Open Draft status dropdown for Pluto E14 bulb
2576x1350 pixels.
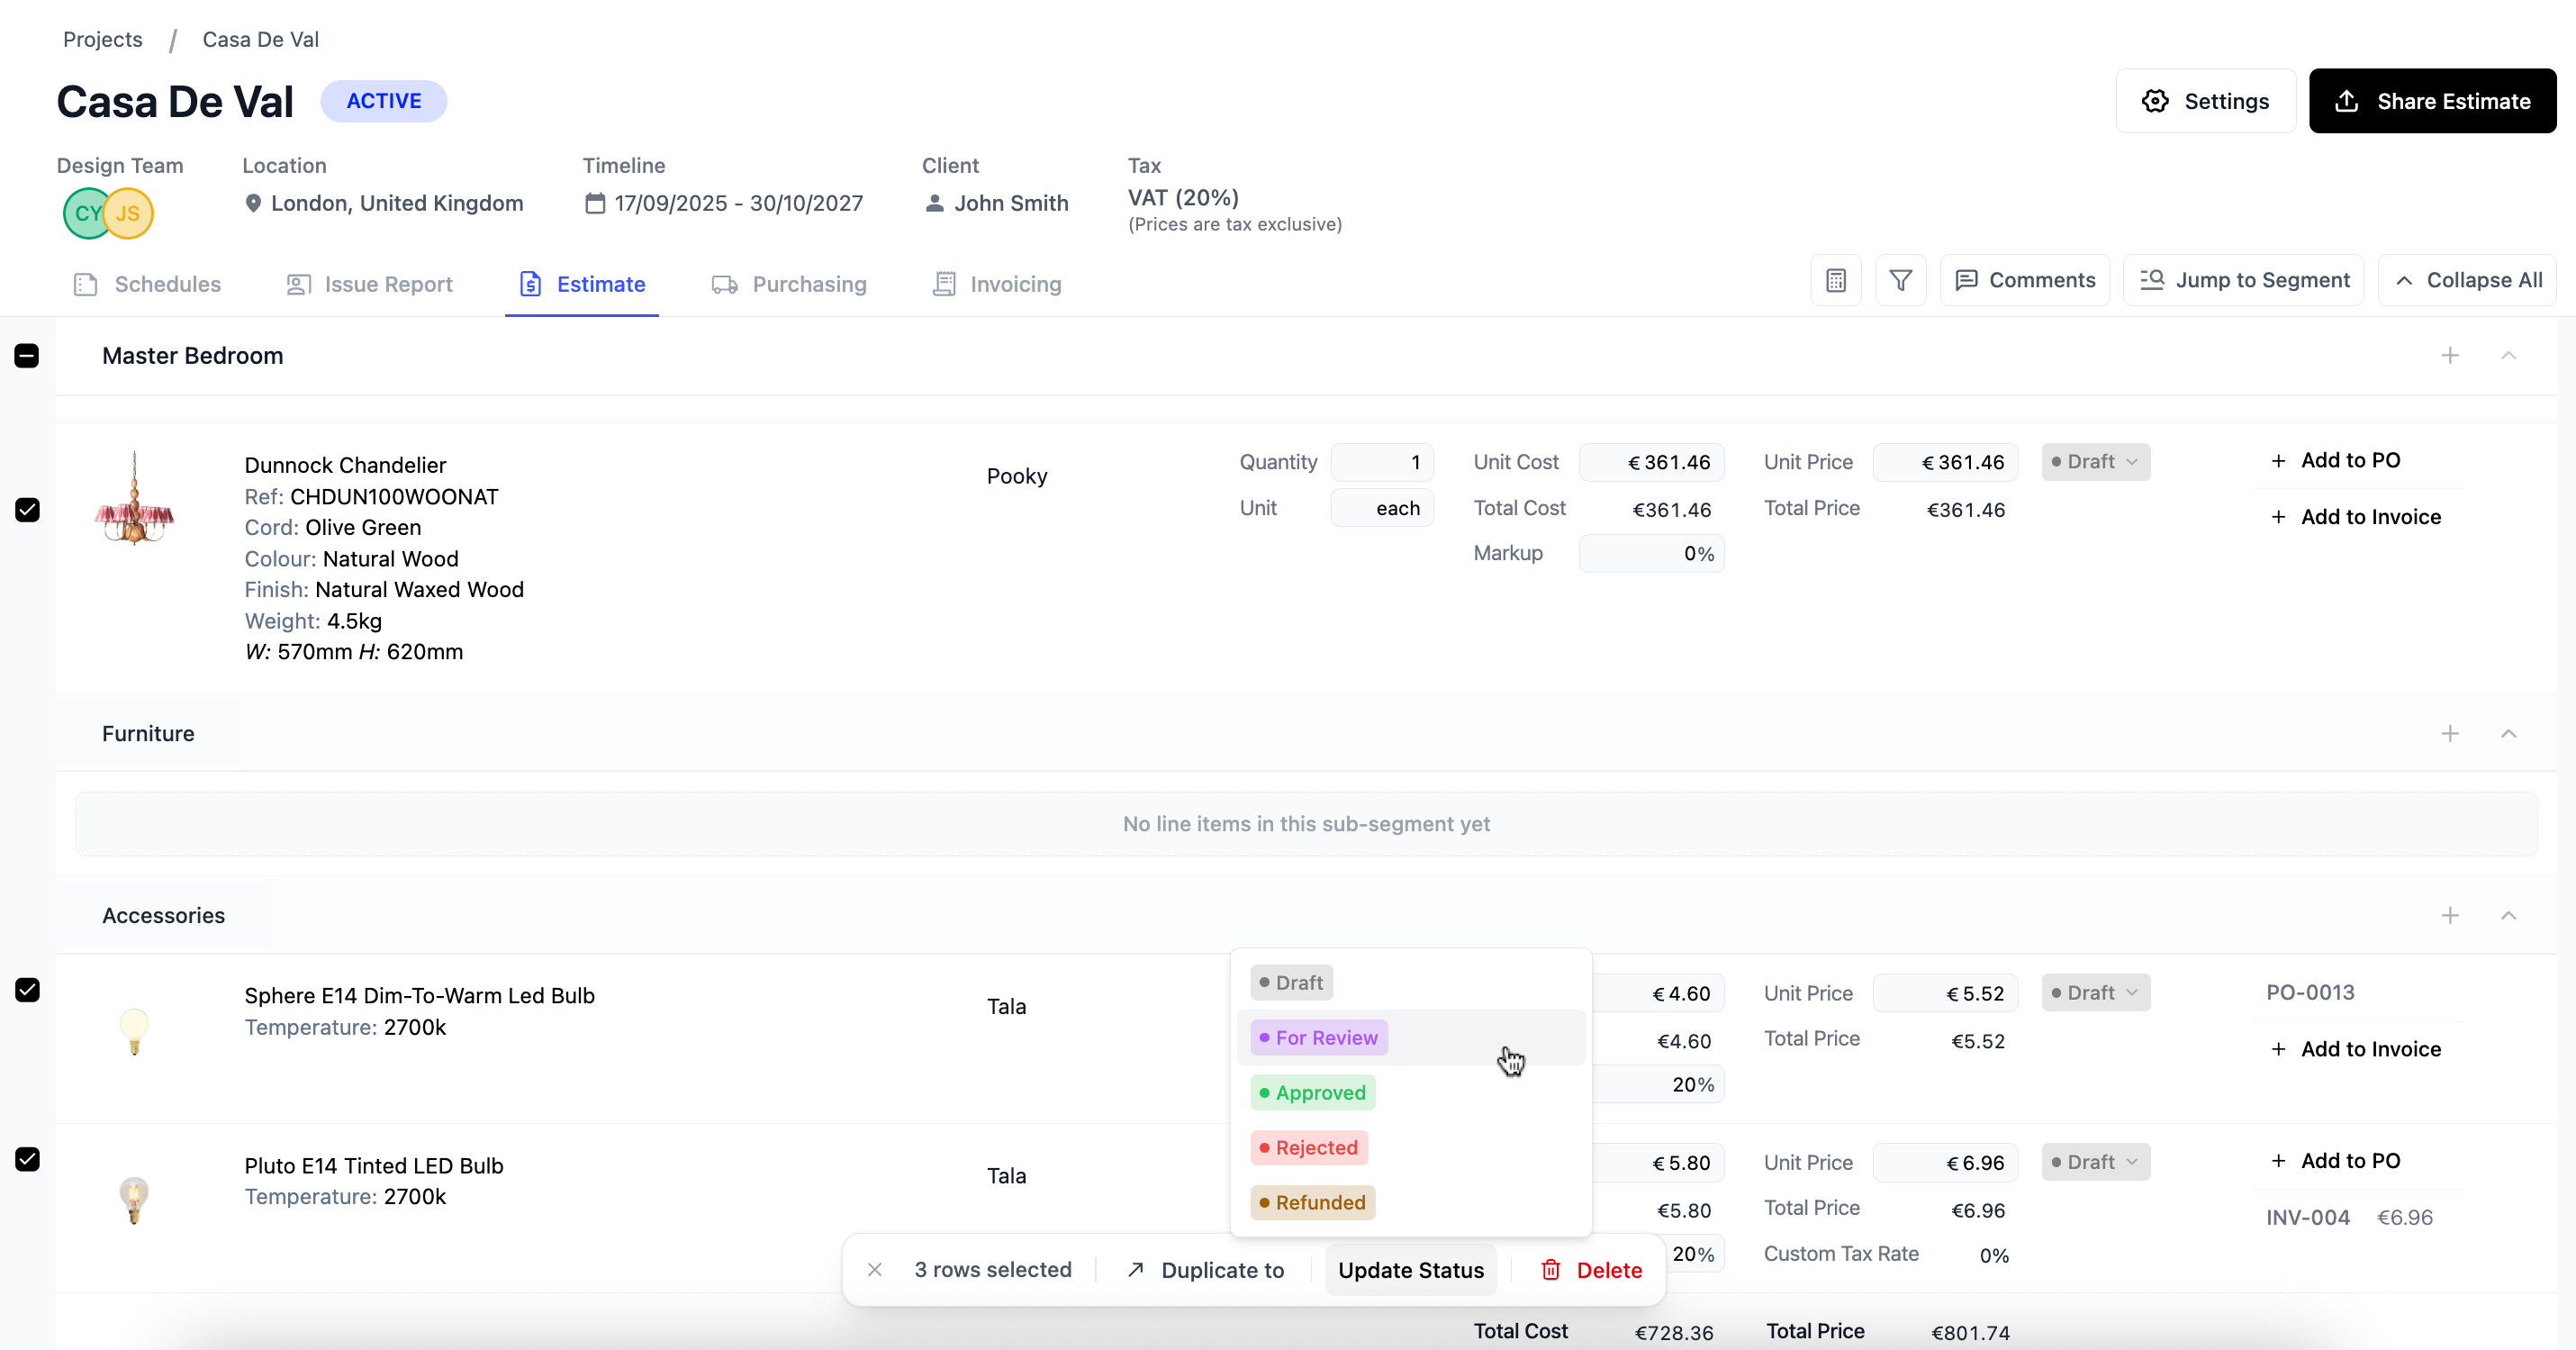2096,1162
